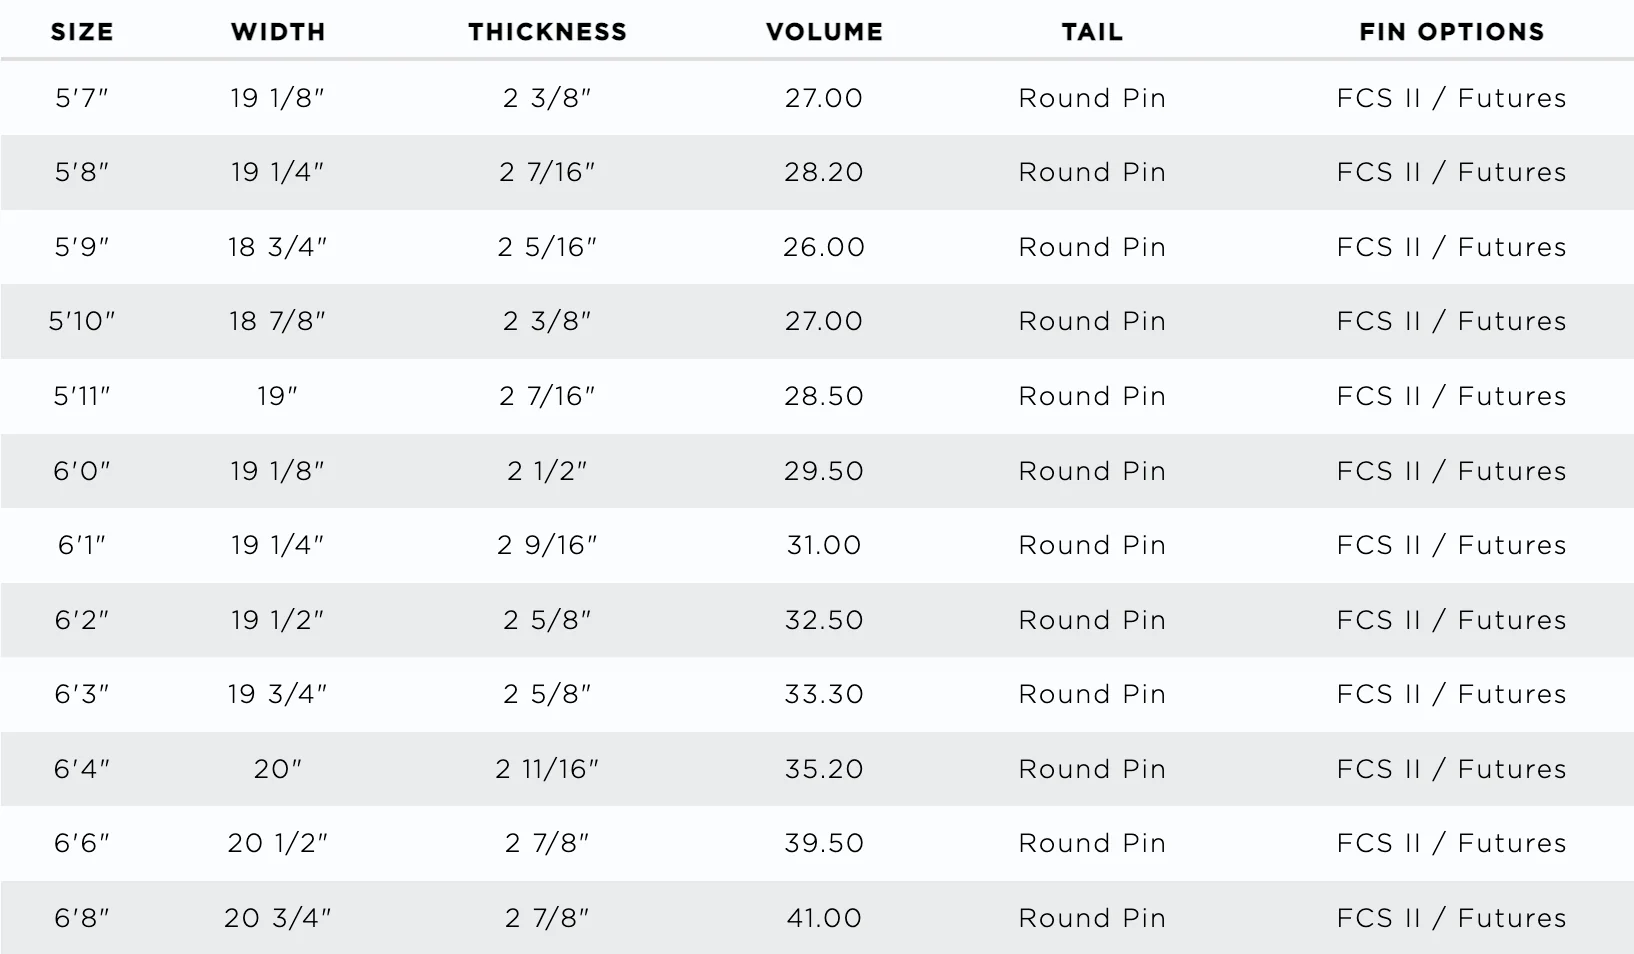Click the WIDTH column header

coord(278,32)
